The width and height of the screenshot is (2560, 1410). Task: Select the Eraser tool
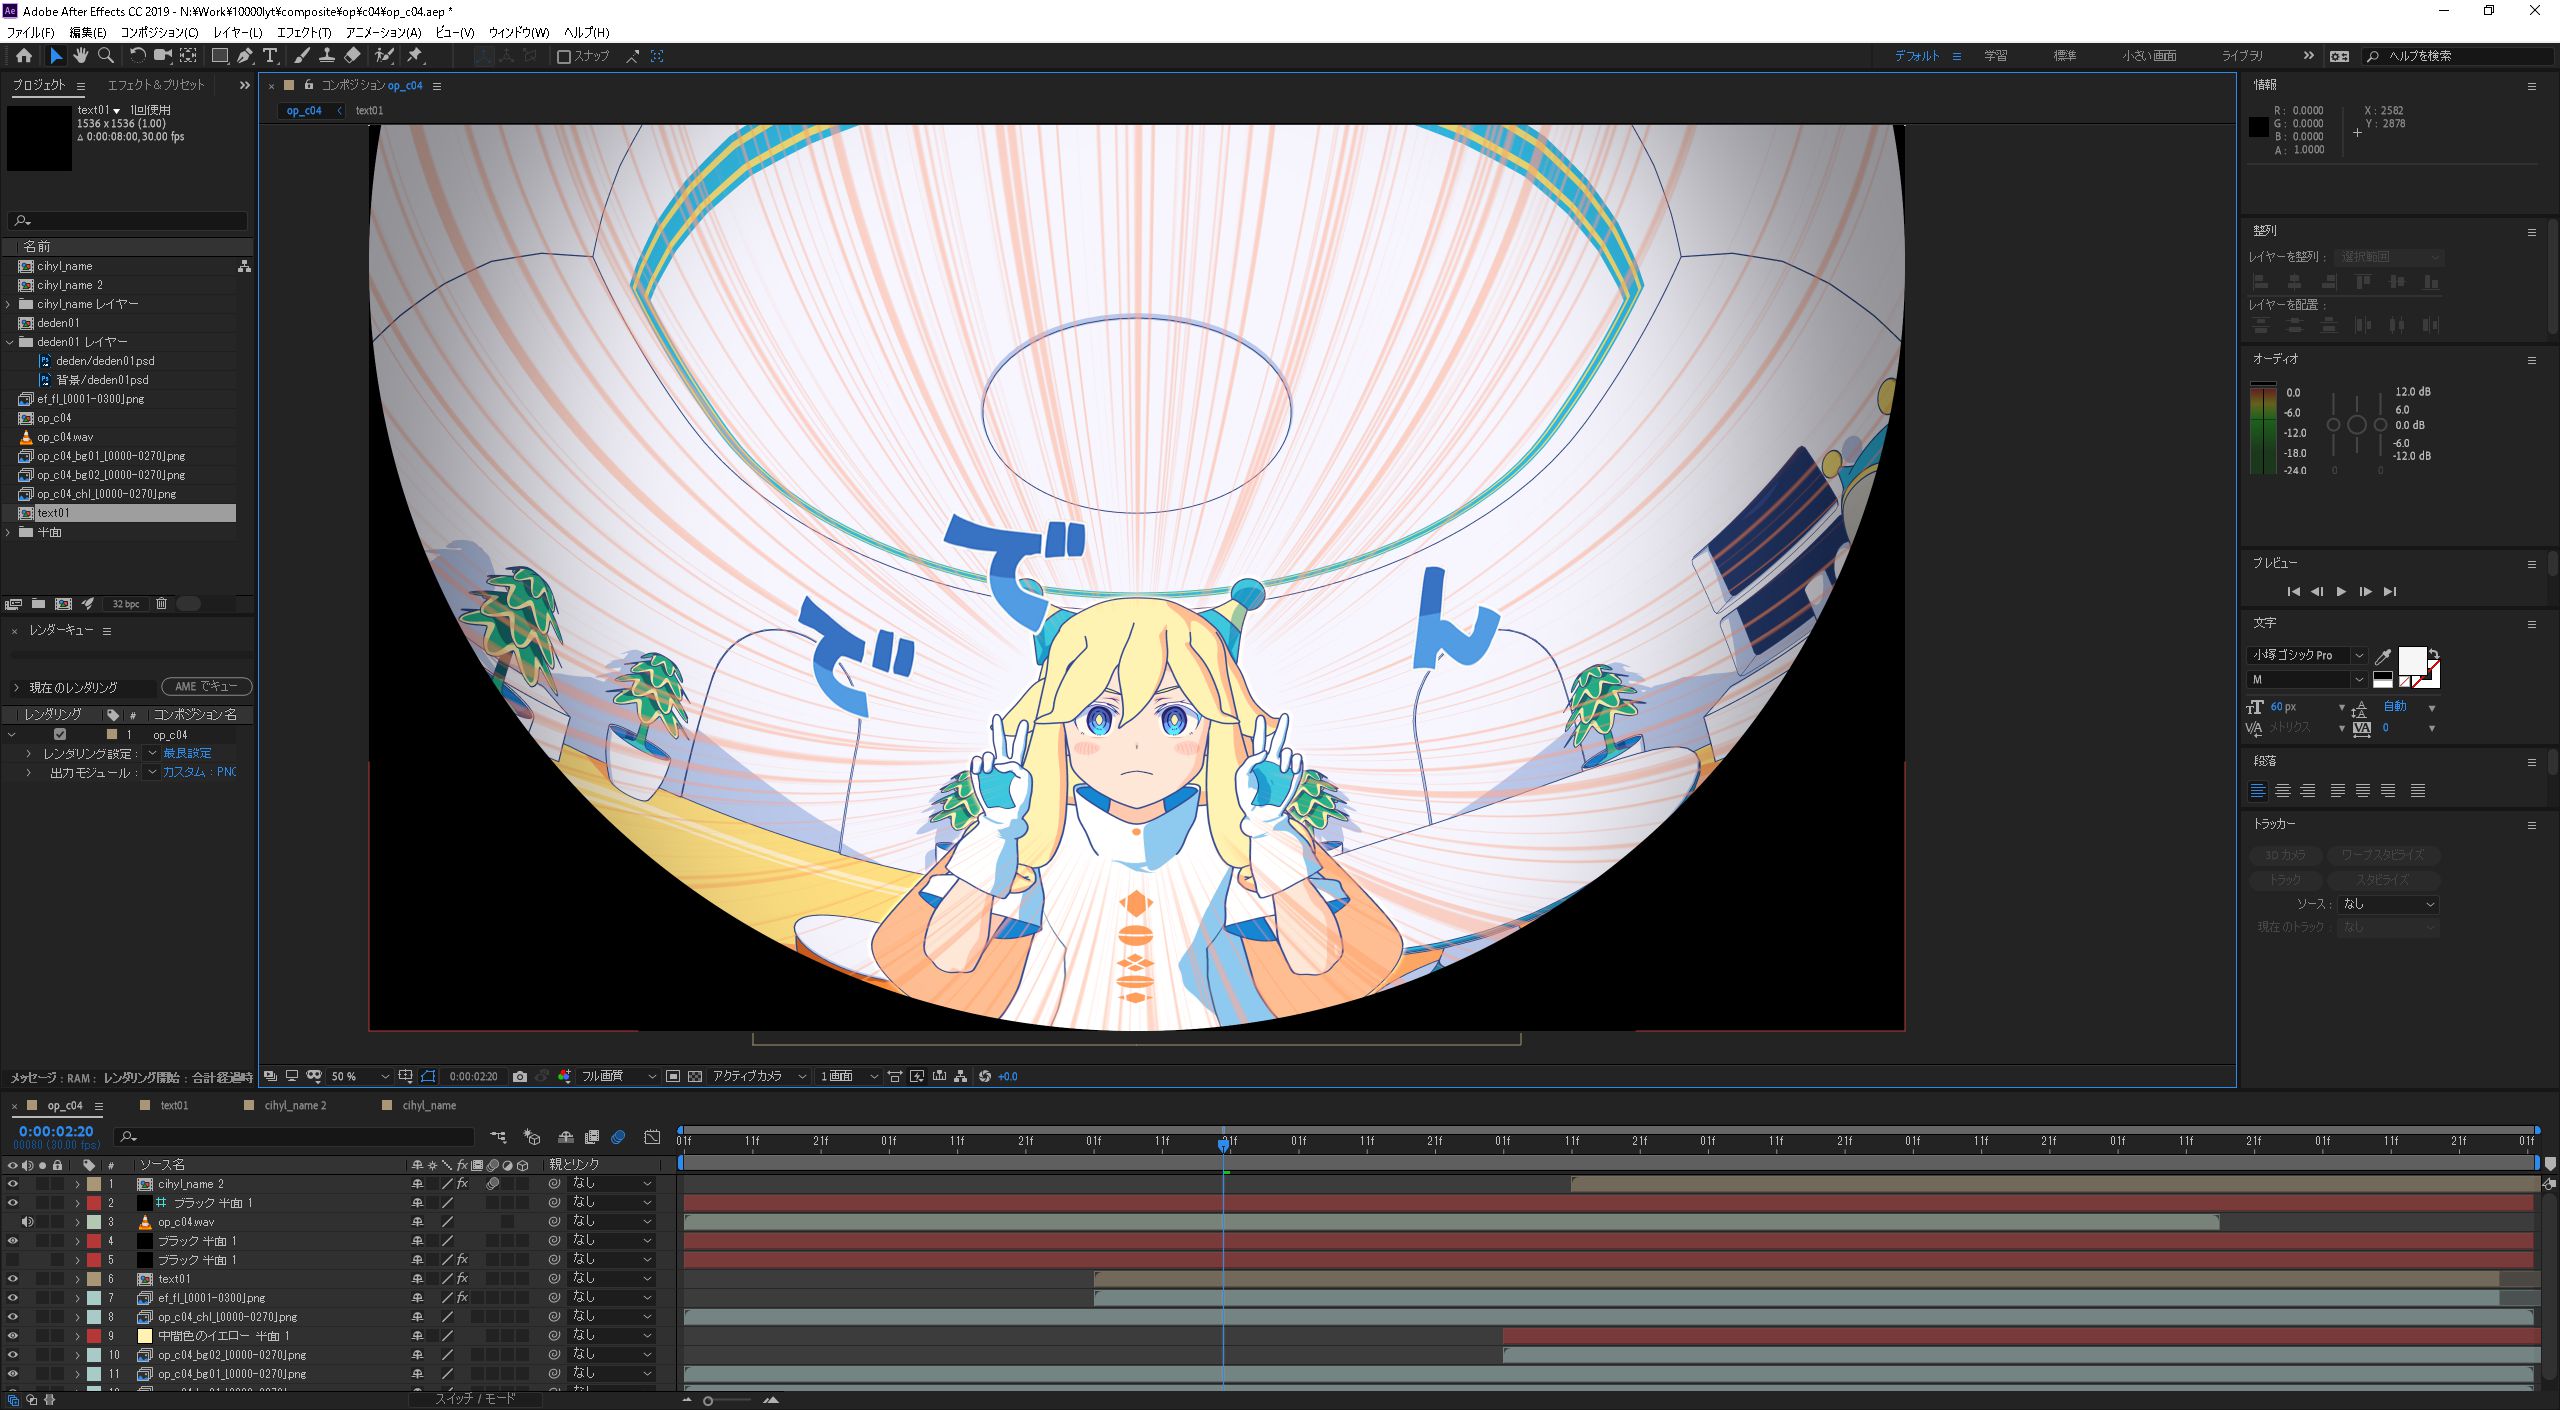(352, 56)
